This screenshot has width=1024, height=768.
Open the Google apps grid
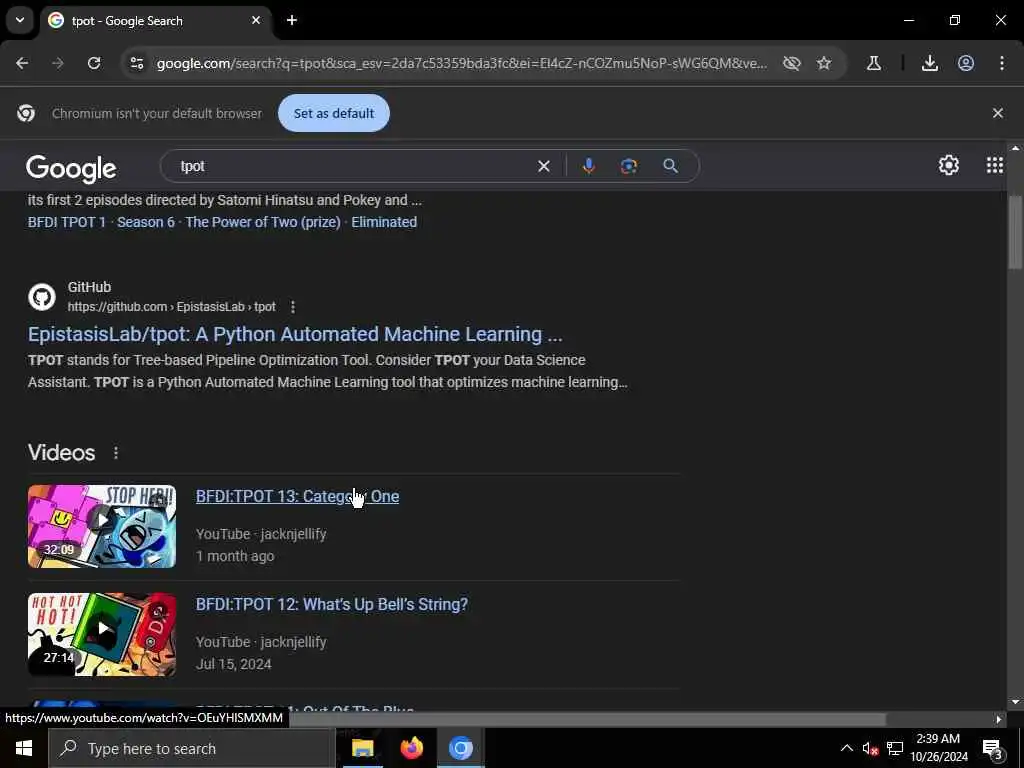pos(995,165)
